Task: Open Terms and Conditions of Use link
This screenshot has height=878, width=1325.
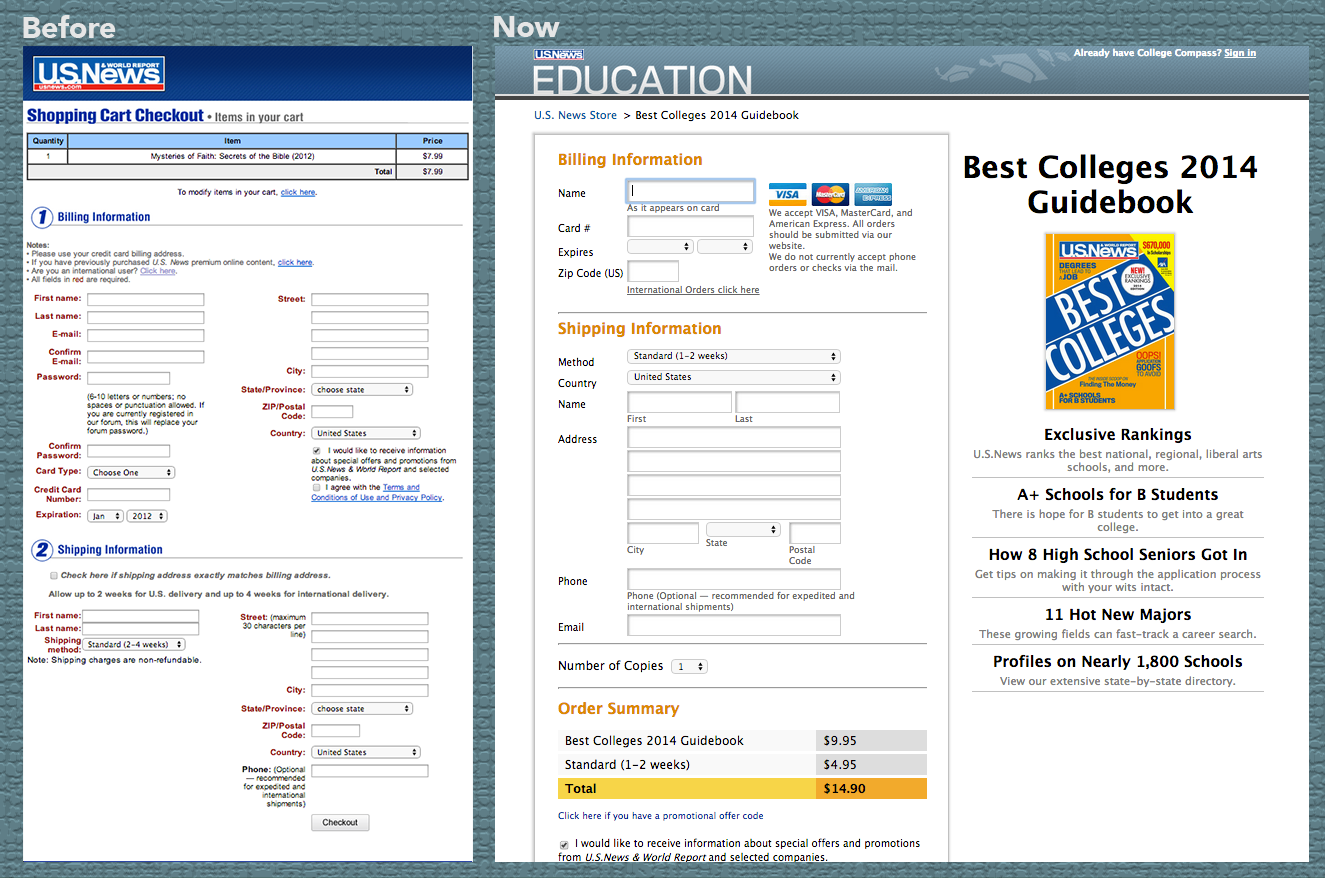Action: [377, 493]
